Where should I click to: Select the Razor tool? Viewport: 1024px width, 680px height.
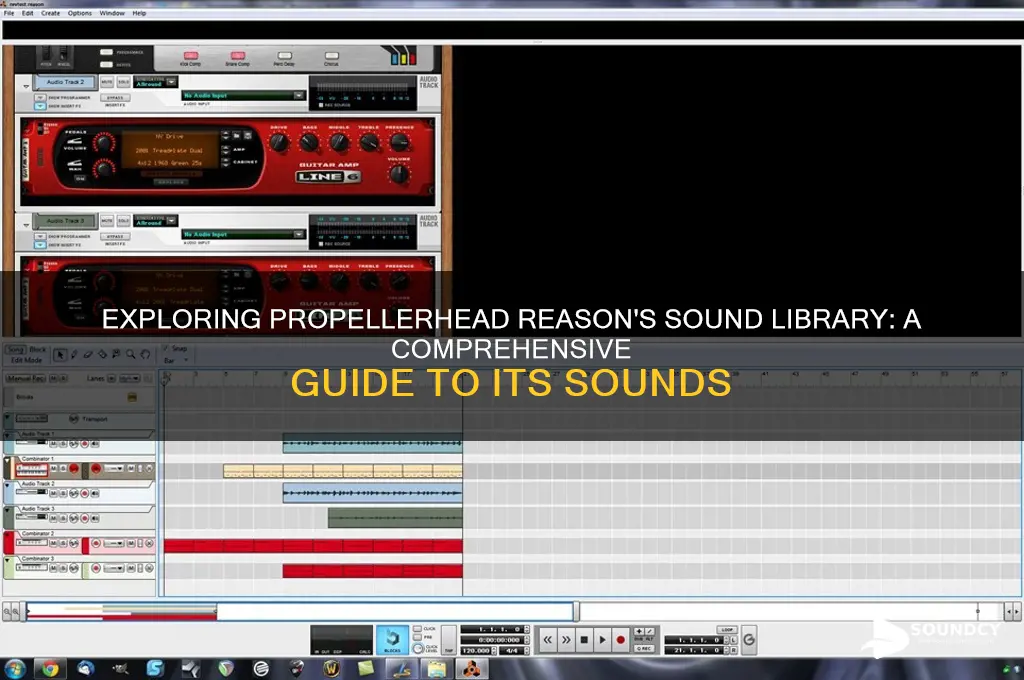click(x=102, y=355)
